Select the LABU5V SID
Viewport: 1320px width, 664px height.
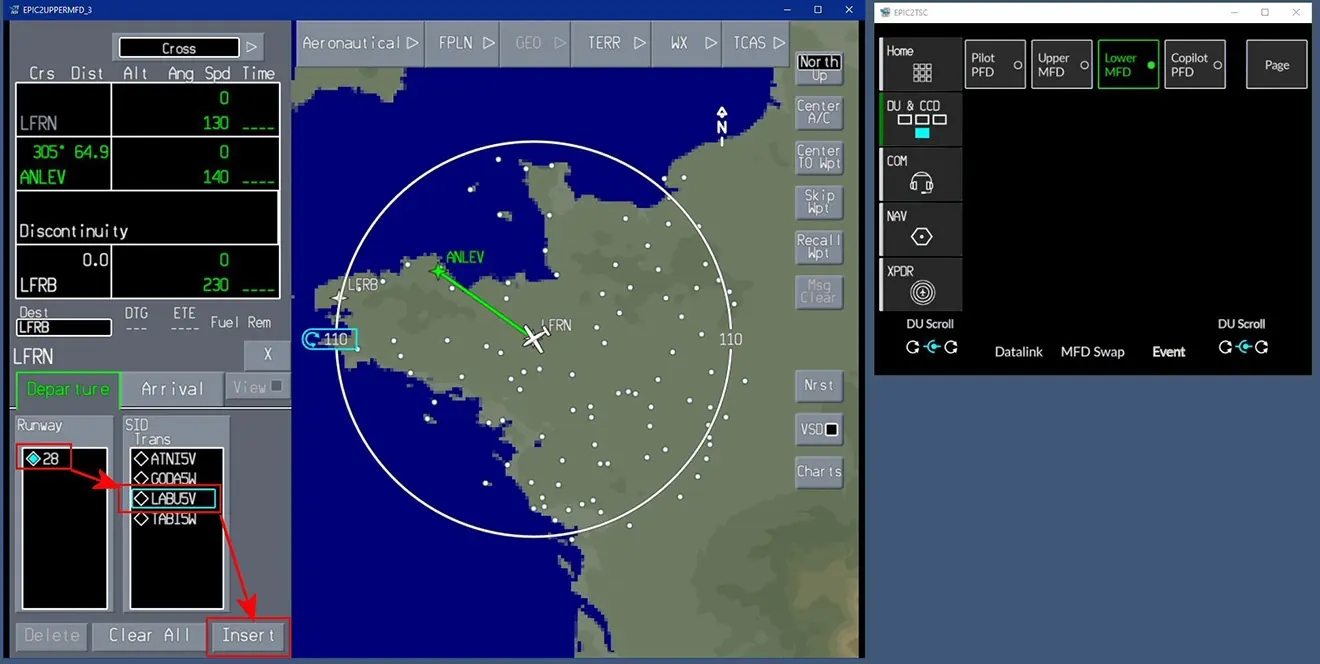coord(173,498)
